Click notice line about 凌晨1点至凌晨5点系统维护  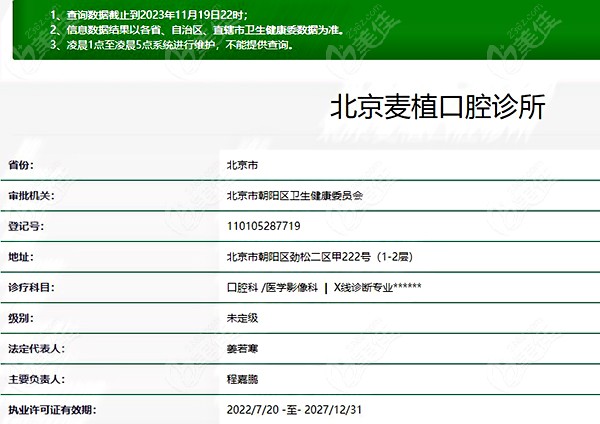173,45
